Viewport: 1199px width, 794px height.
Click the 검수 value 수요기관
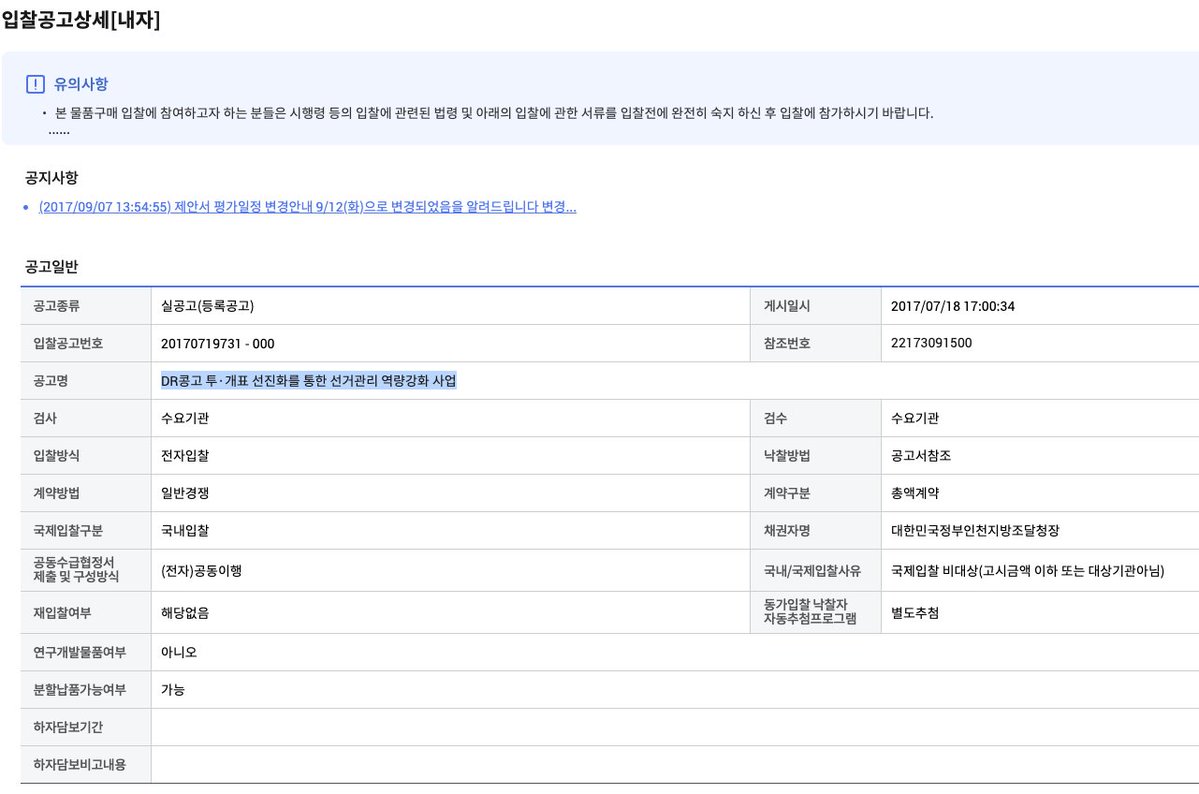coord(915,418)
